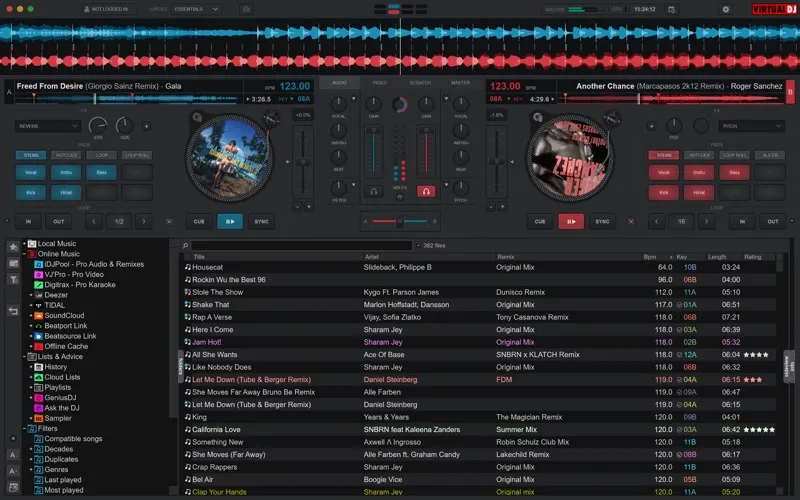
Task: Select the MASTER mixer tab
Action: 461,83
